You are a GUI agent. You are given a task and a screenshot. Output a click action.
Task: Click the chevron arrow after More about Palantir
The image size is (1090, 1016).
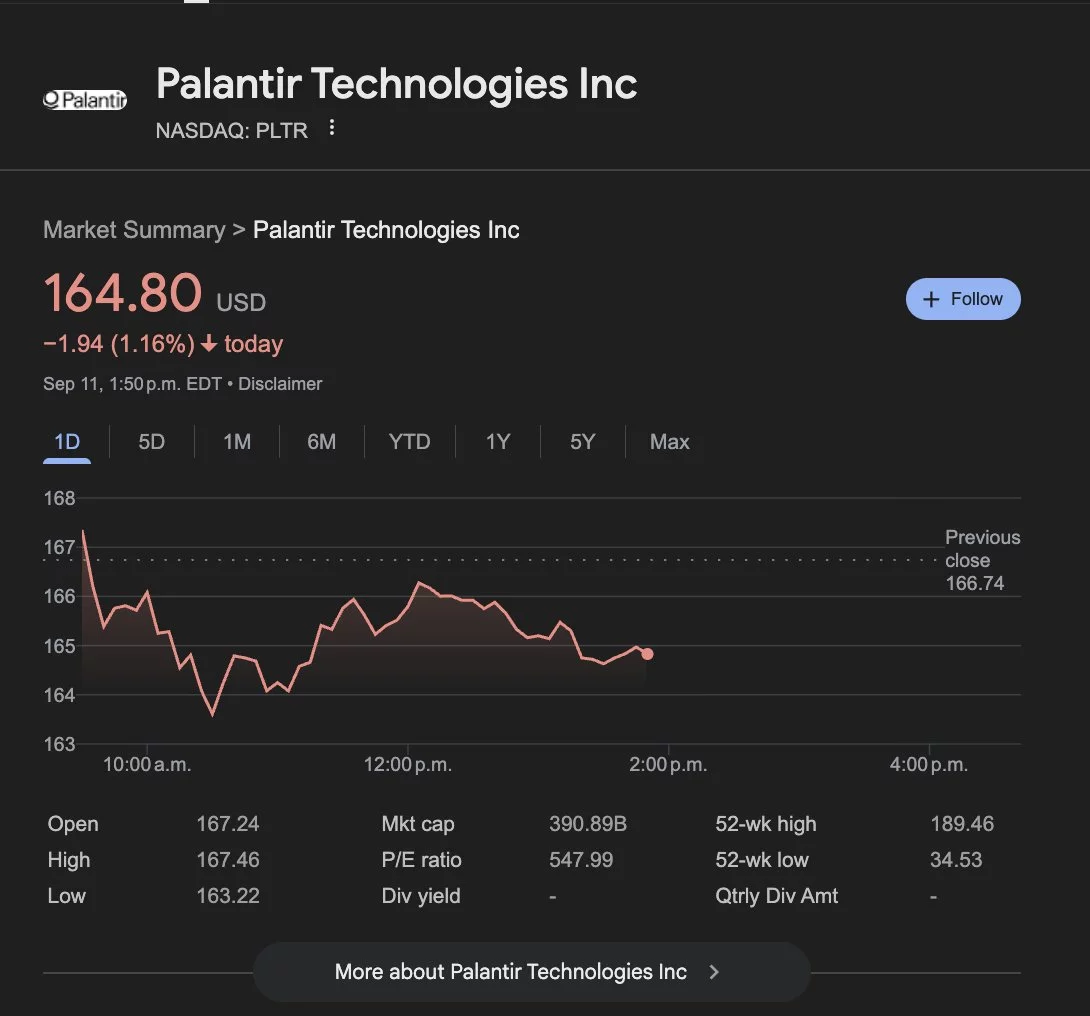point(714,972)
